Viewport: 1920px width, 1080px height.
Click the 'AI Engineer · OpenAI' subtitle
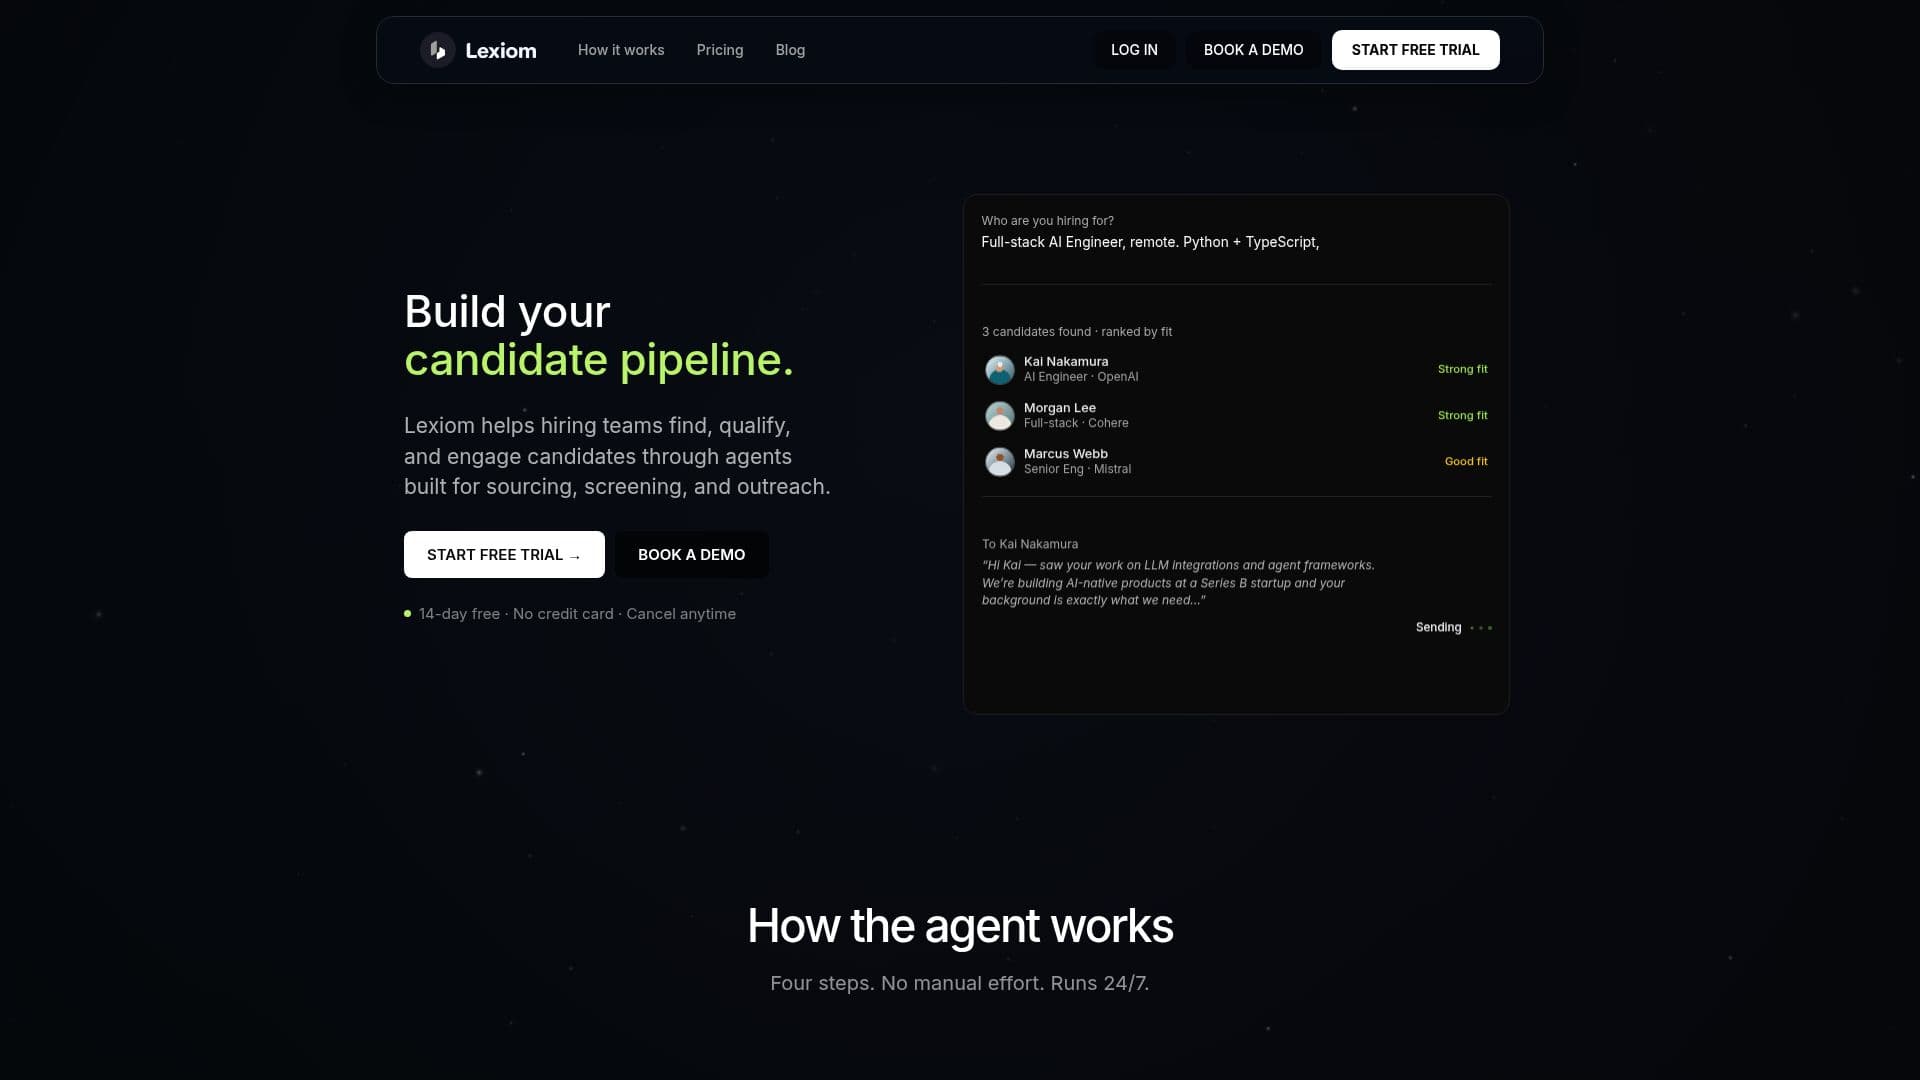click(x=1081, y=377)
